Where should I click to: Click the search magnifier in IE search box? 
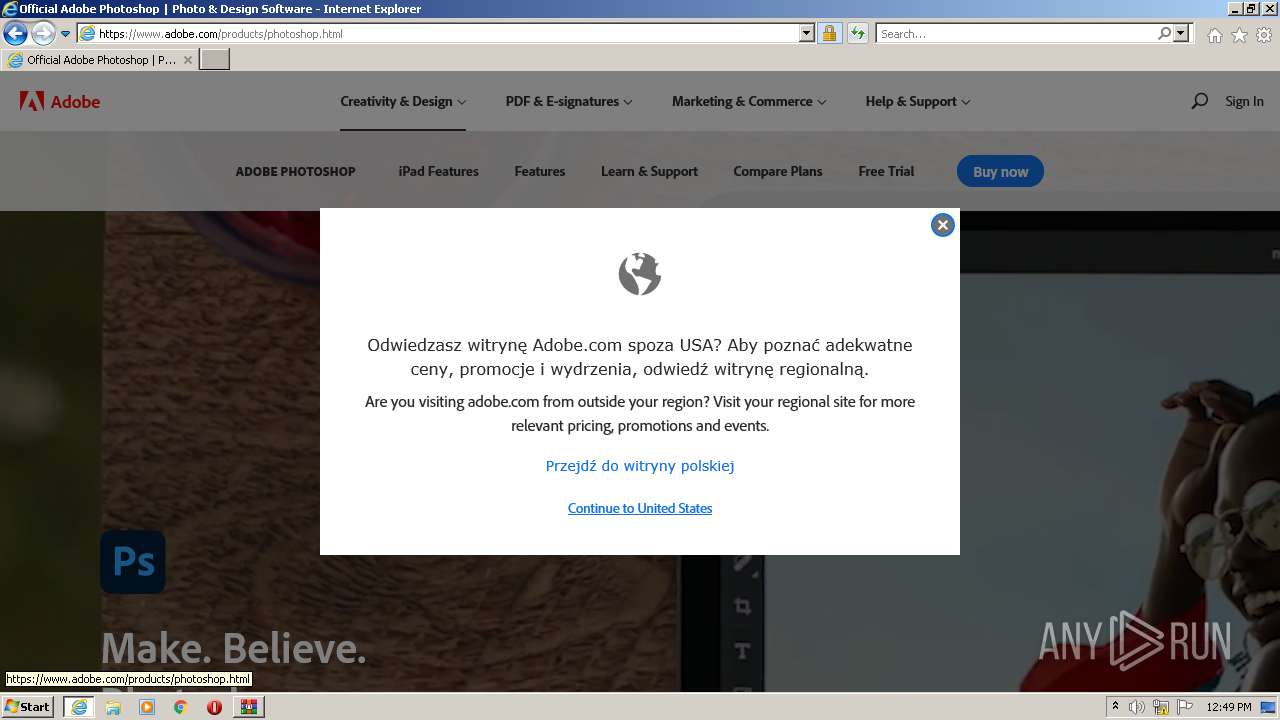click(x=1164, y=33)
